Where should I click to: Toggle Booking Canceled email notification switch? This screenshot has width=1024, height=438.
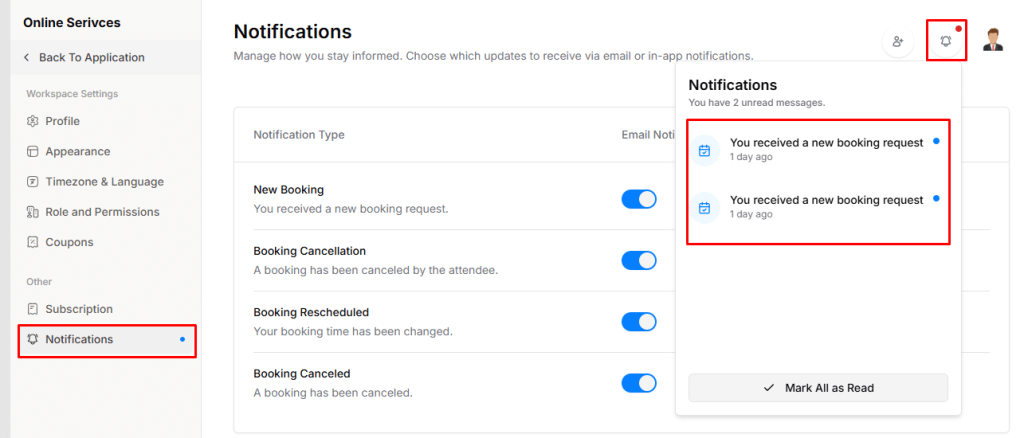[x=639, y=383]
